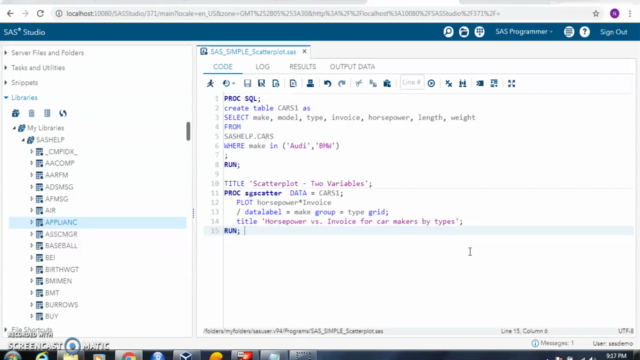Click the go to line arrow button
This screenshot has width=640, height=360.
431,83
